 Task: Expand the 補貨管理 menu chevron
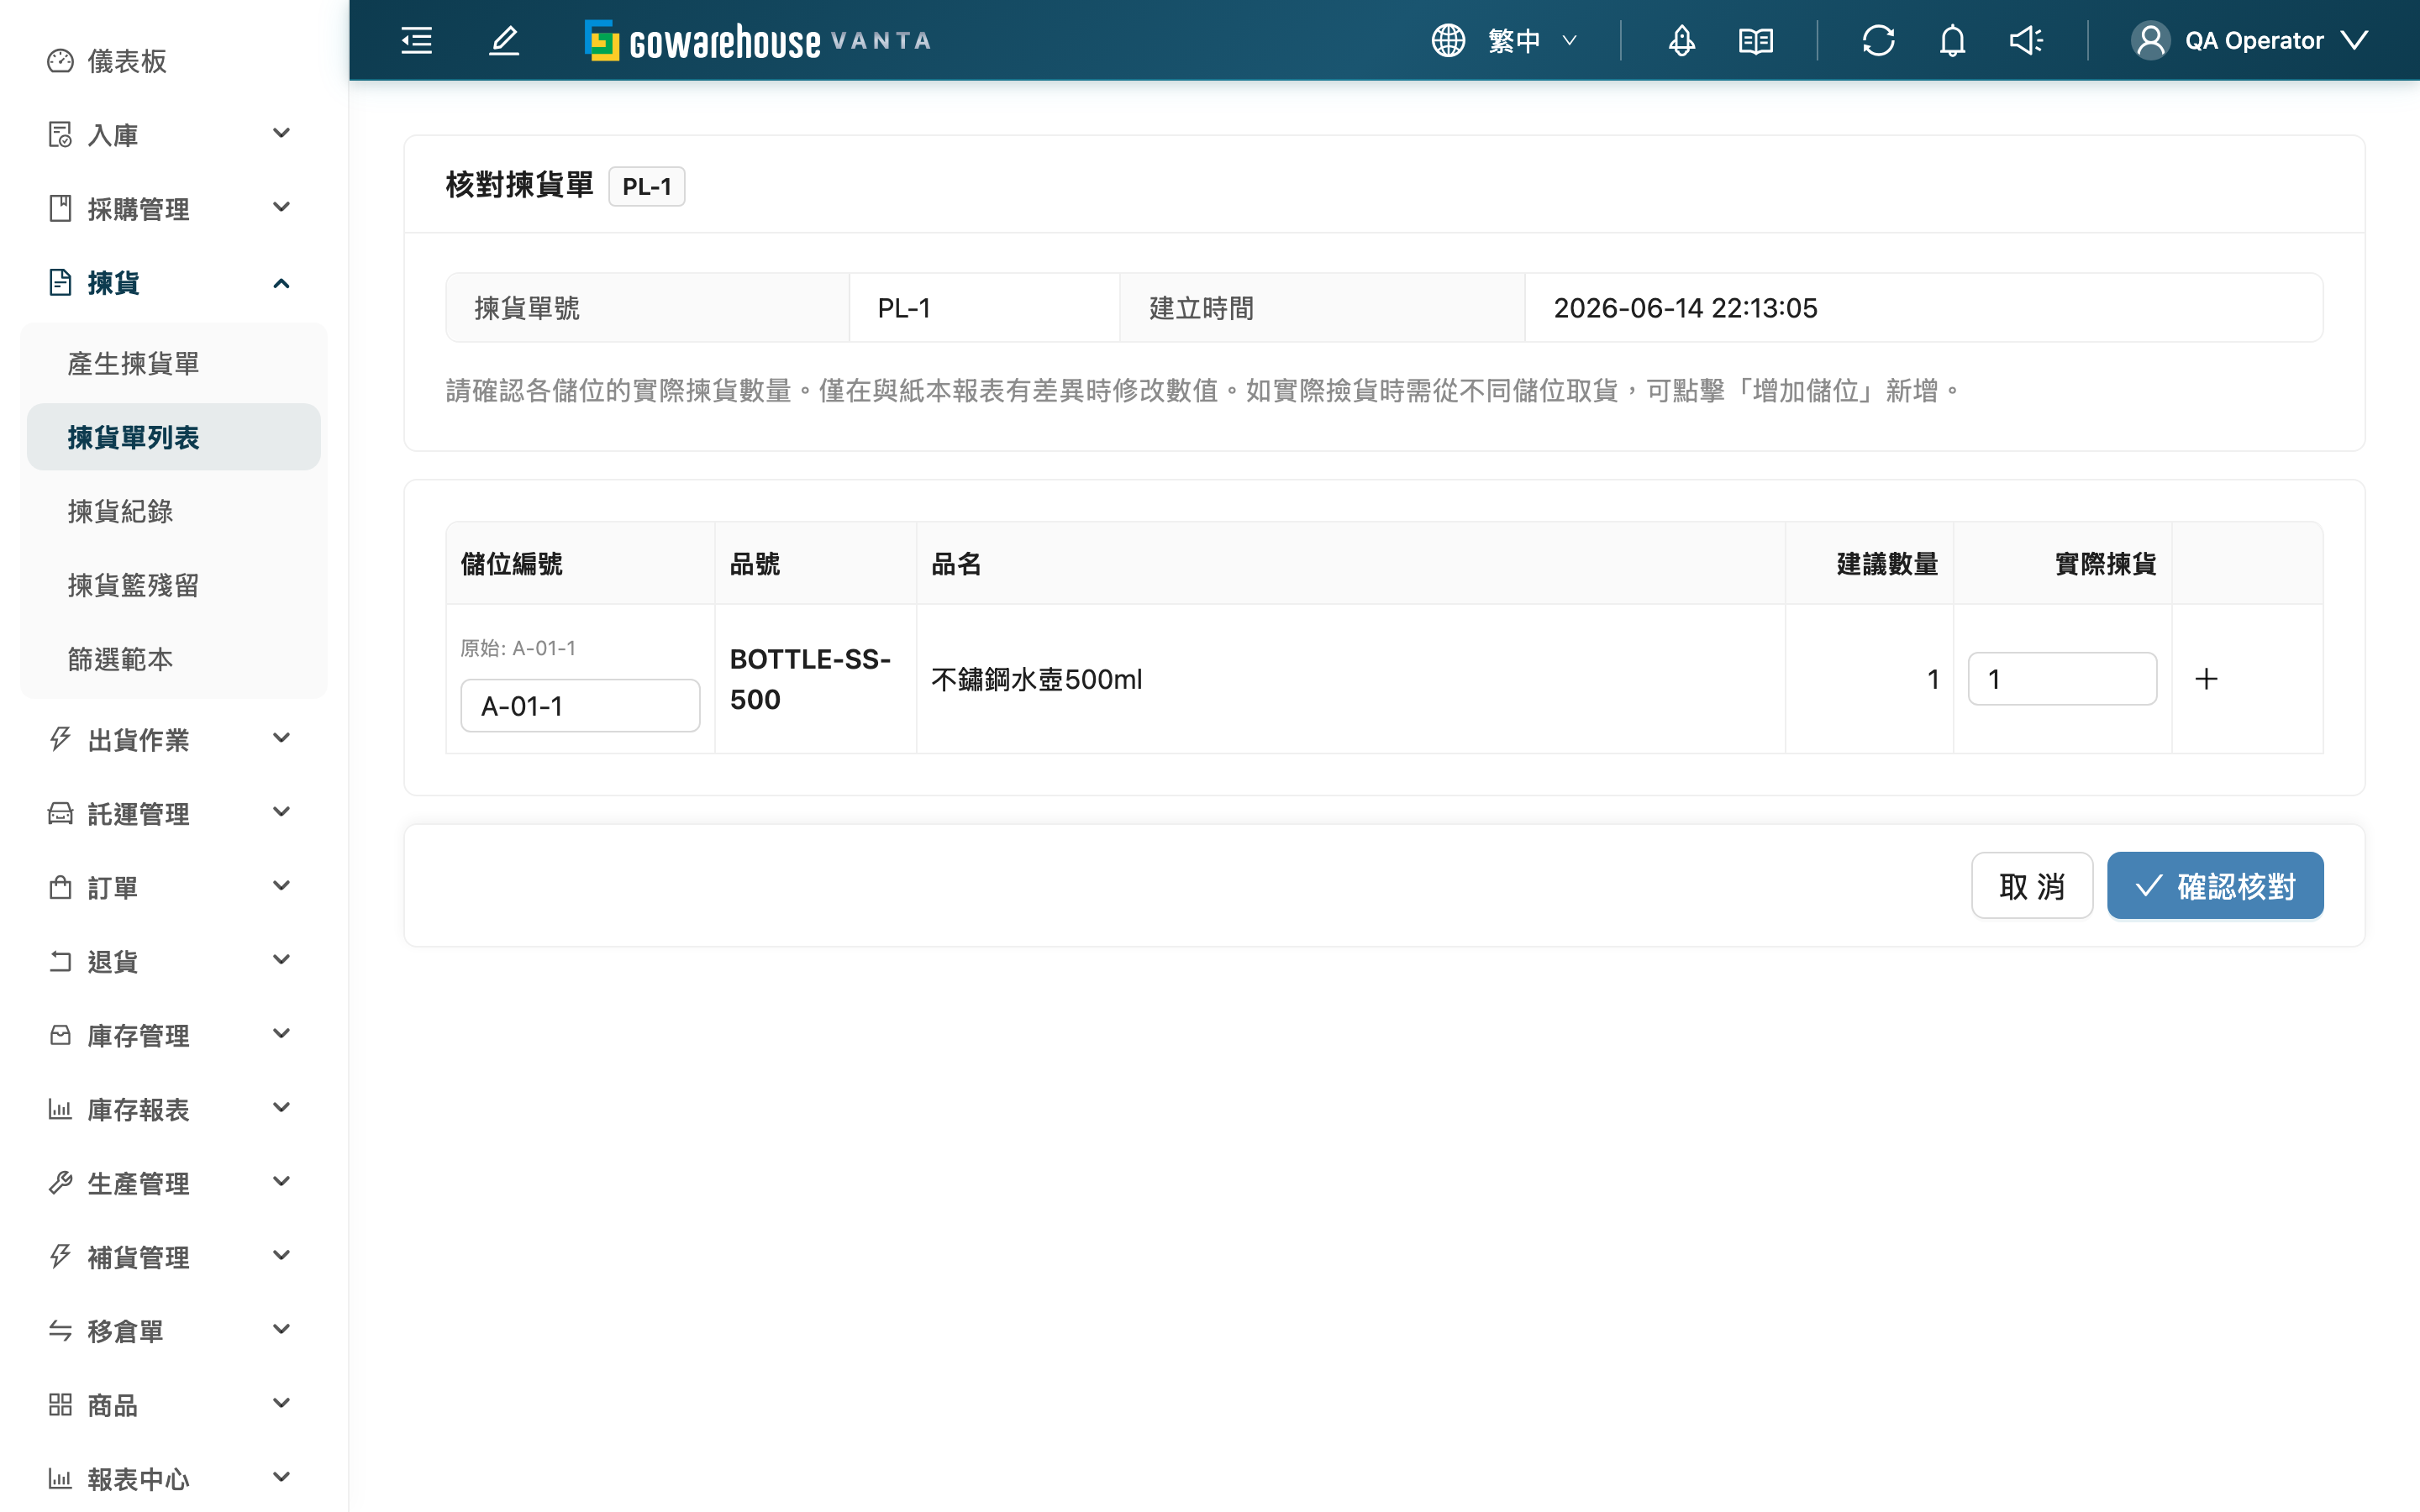coord(281,1256)
